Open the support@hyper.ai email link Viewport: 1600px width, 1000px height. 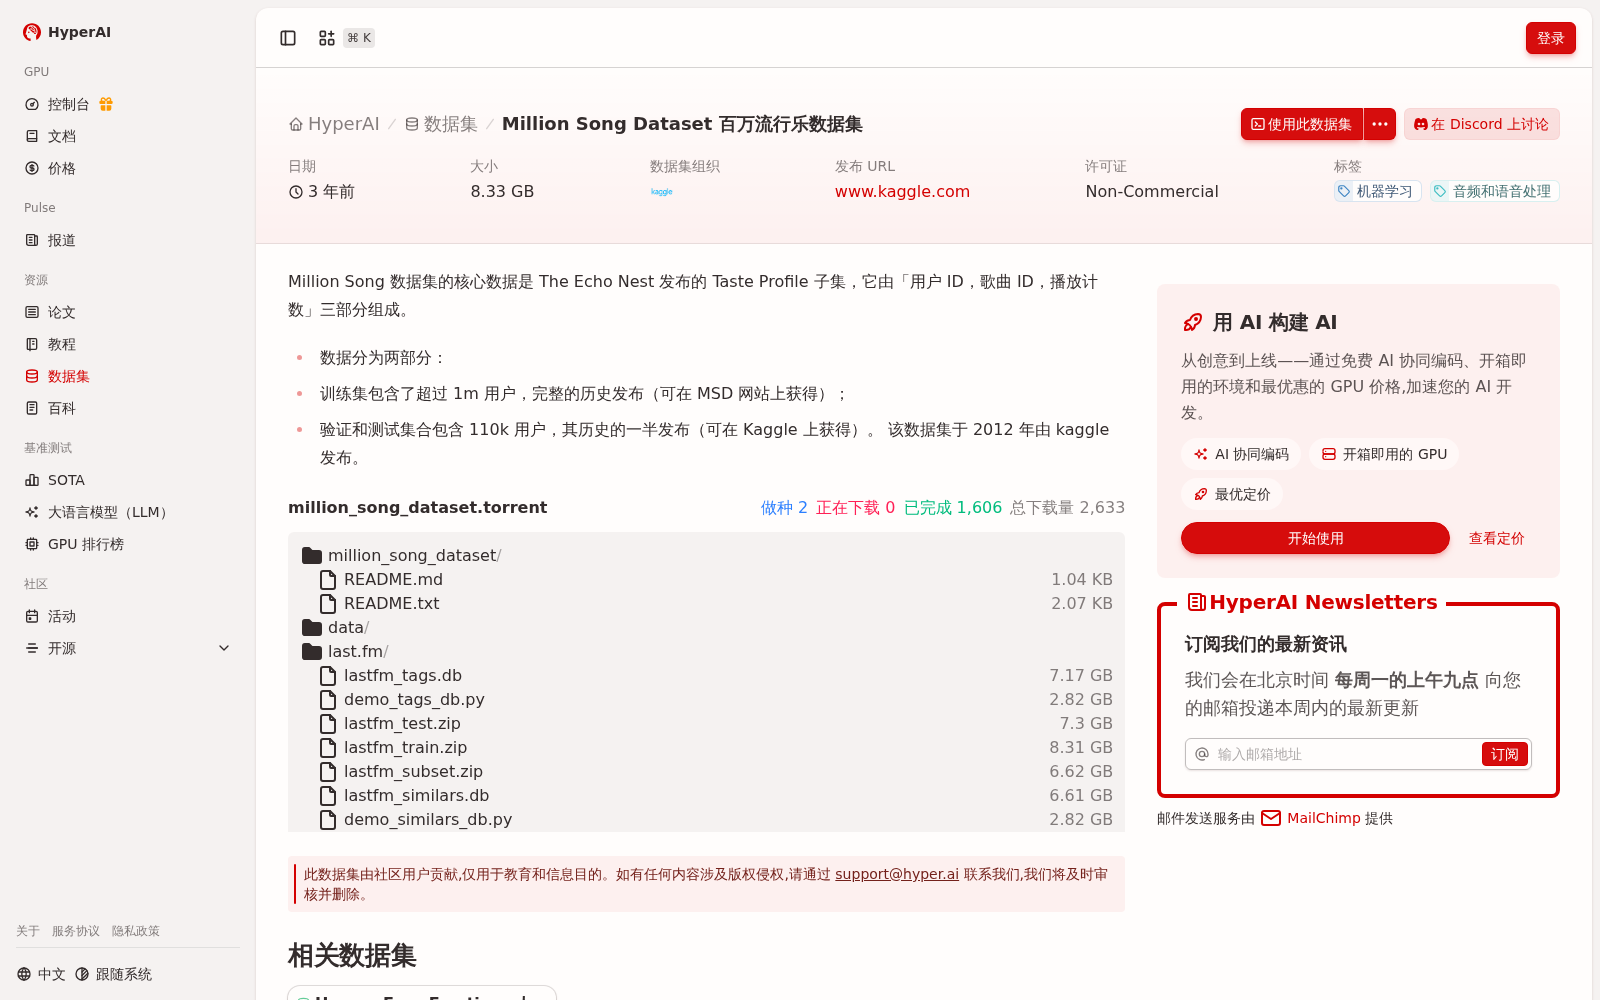coord(897,874)
